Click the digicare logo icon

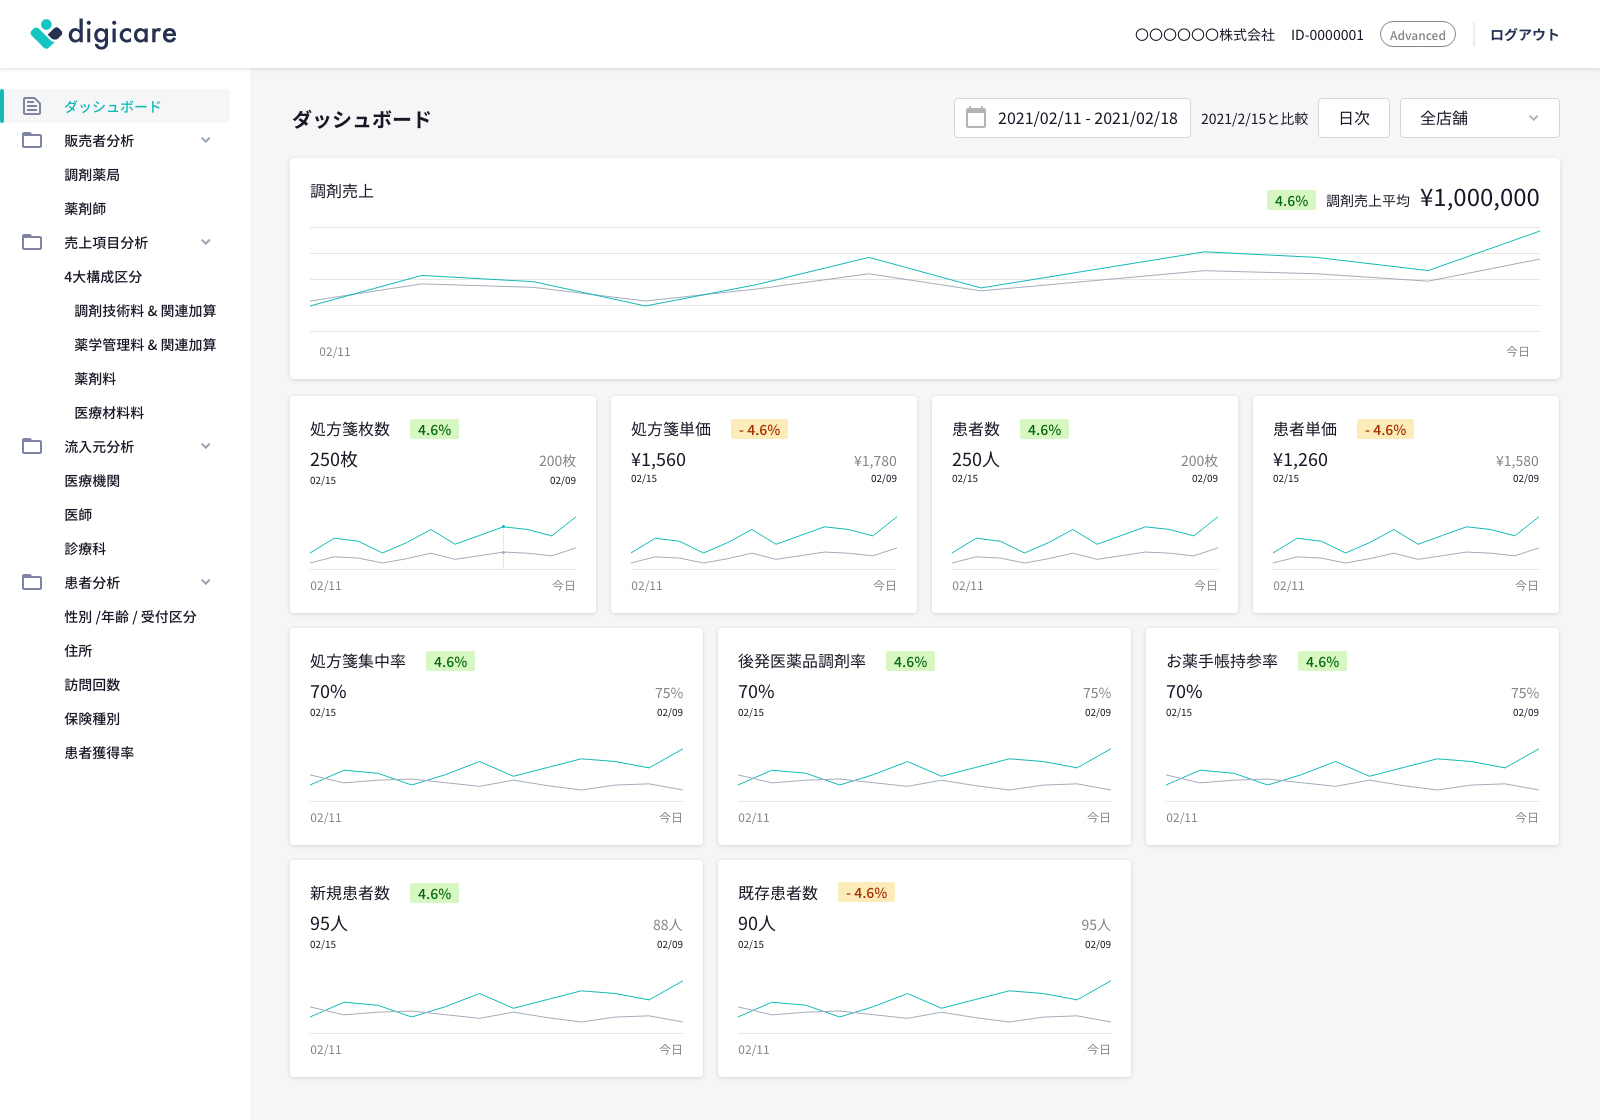(x=46, y=34)
